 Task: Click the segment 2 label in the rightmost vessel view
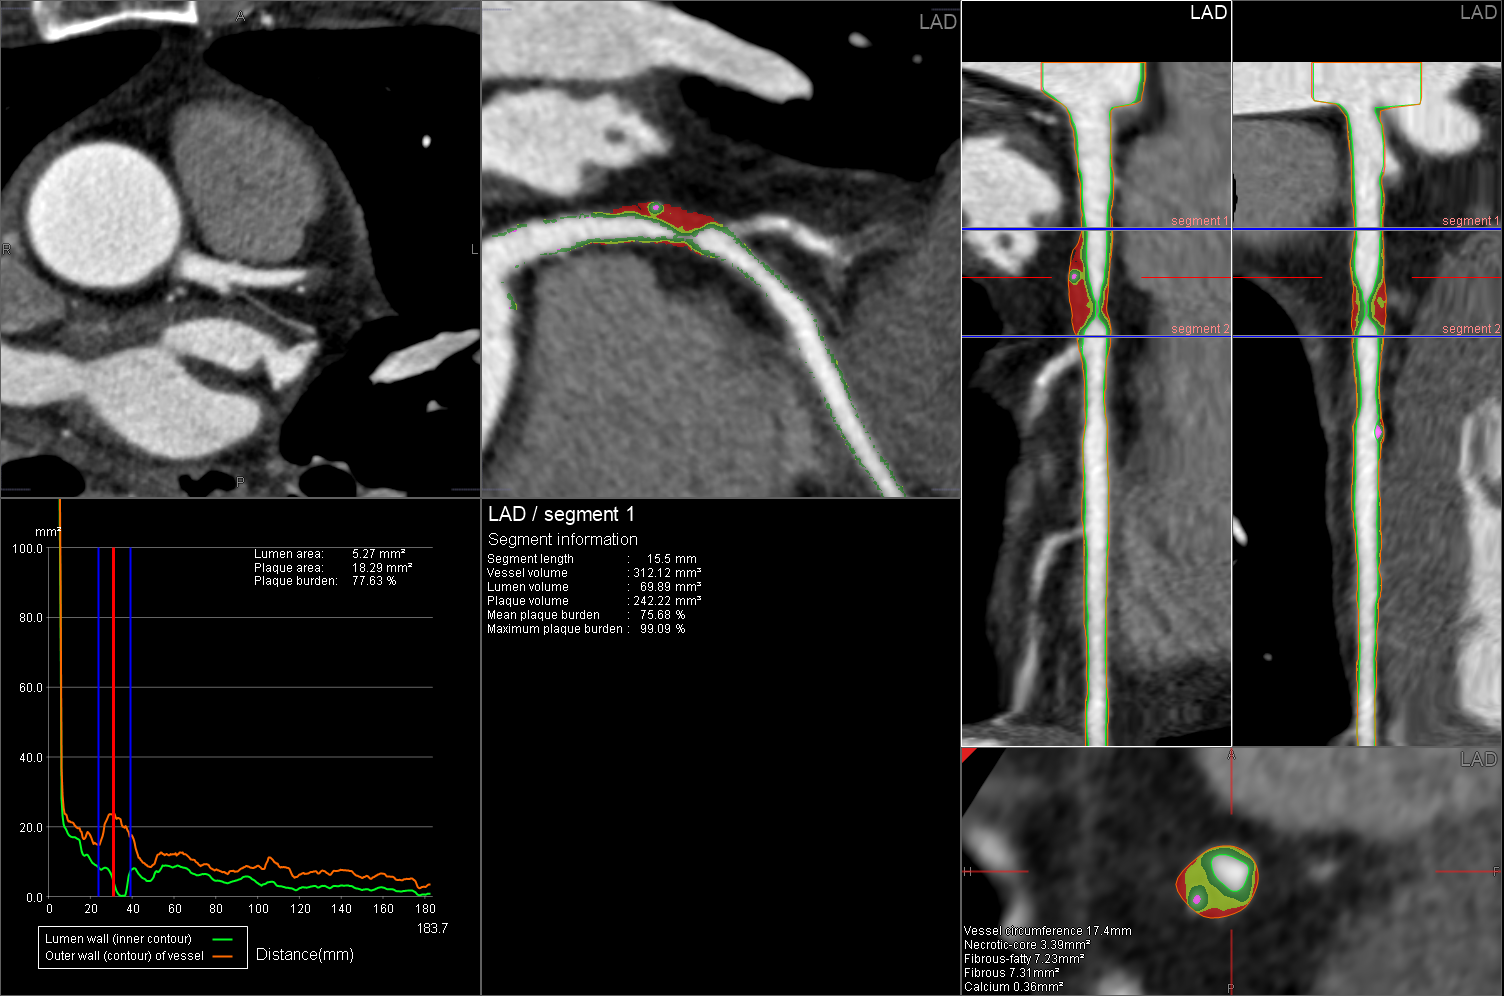click(x=1470, y=329)
